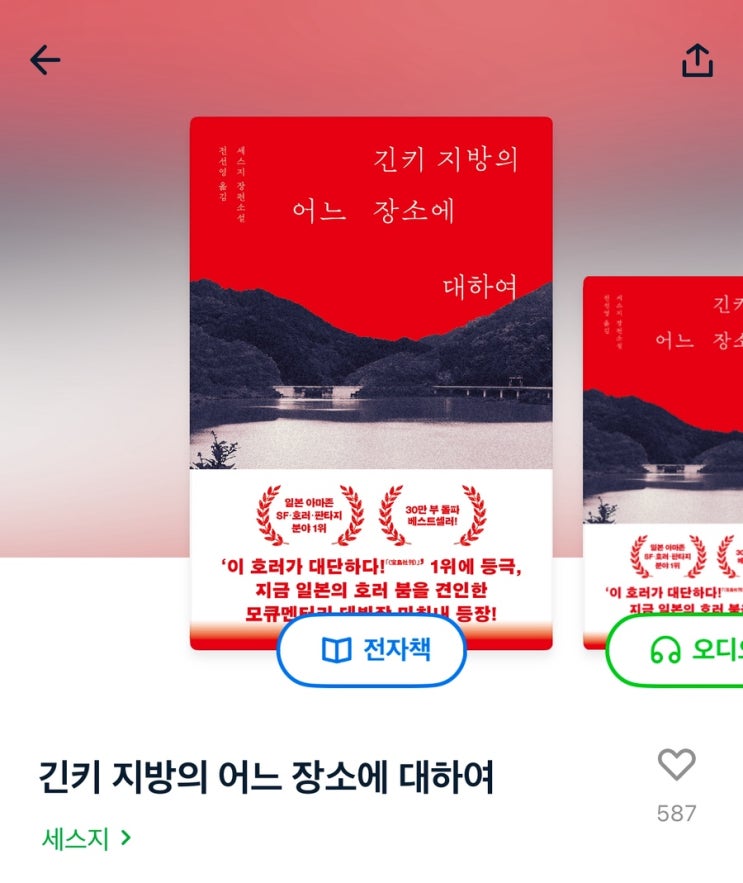Click the book title 긴키 지방의 어느 장소에 대하여
Screen dimensions: 743x883
tap(266, 777)
